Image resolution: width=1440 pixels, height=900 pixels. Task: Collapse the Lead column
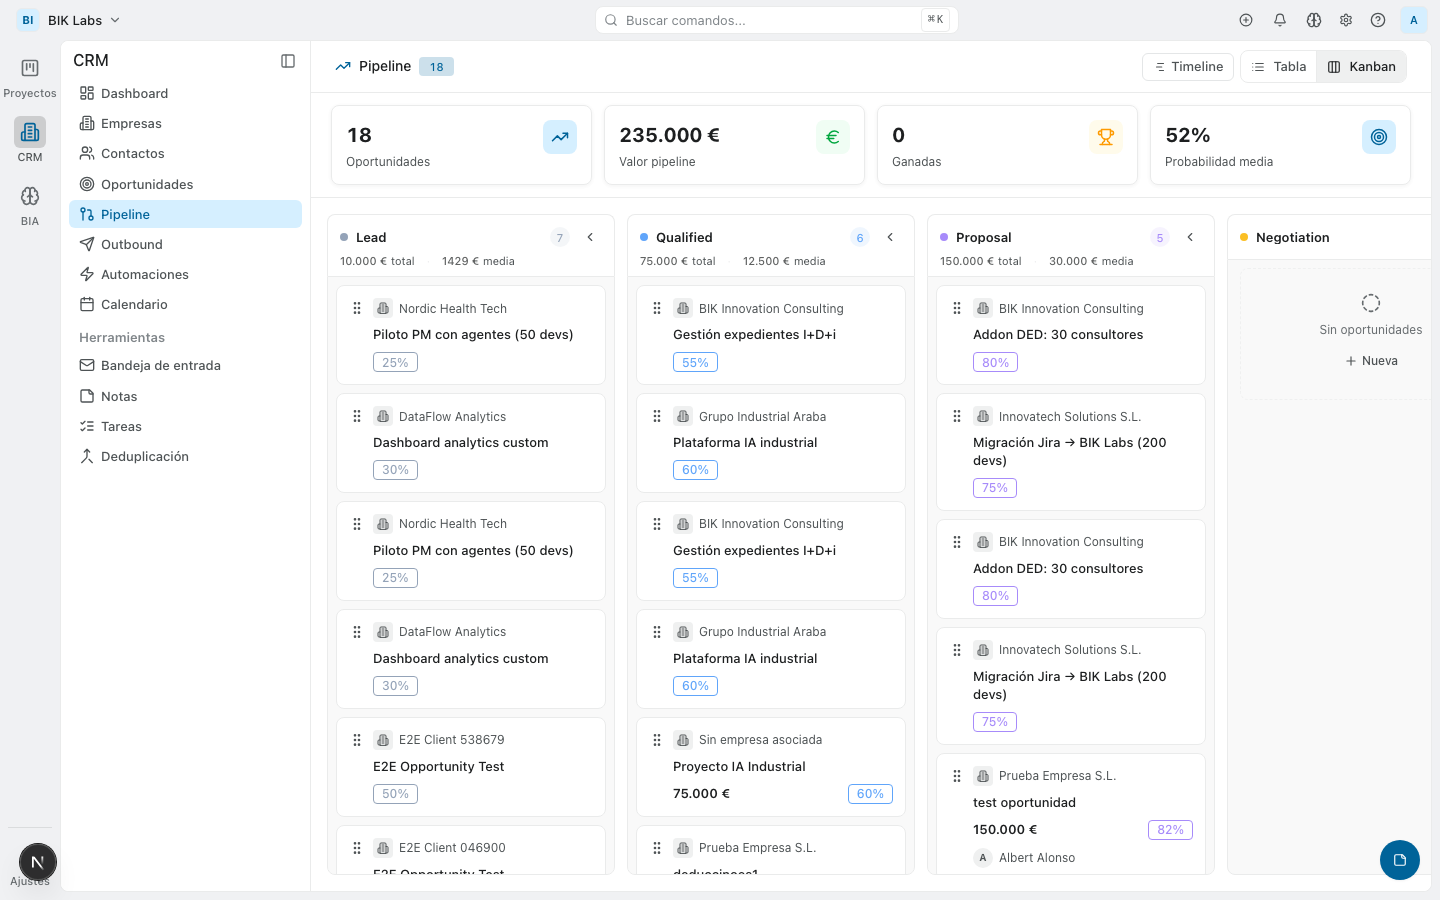[590, 238]
